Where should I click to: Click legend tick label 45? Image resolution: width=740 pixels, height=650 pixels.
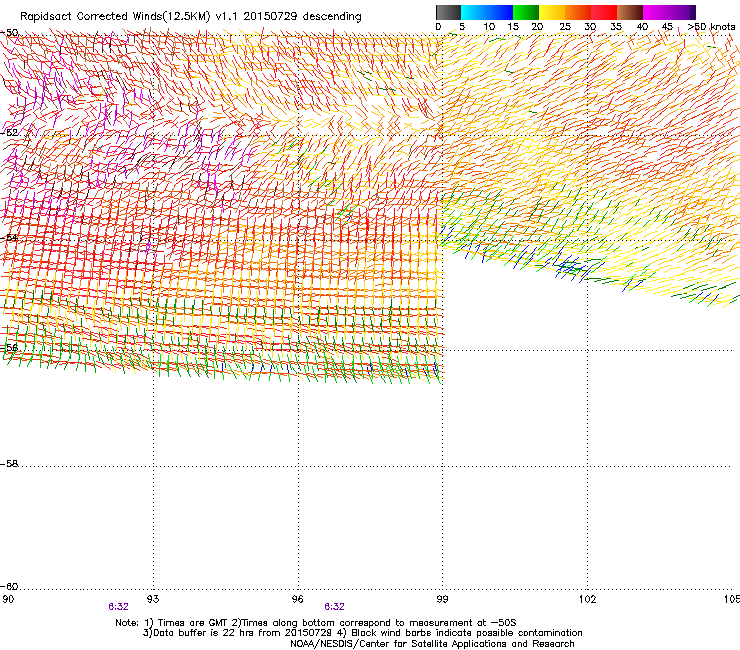(667, 27)
